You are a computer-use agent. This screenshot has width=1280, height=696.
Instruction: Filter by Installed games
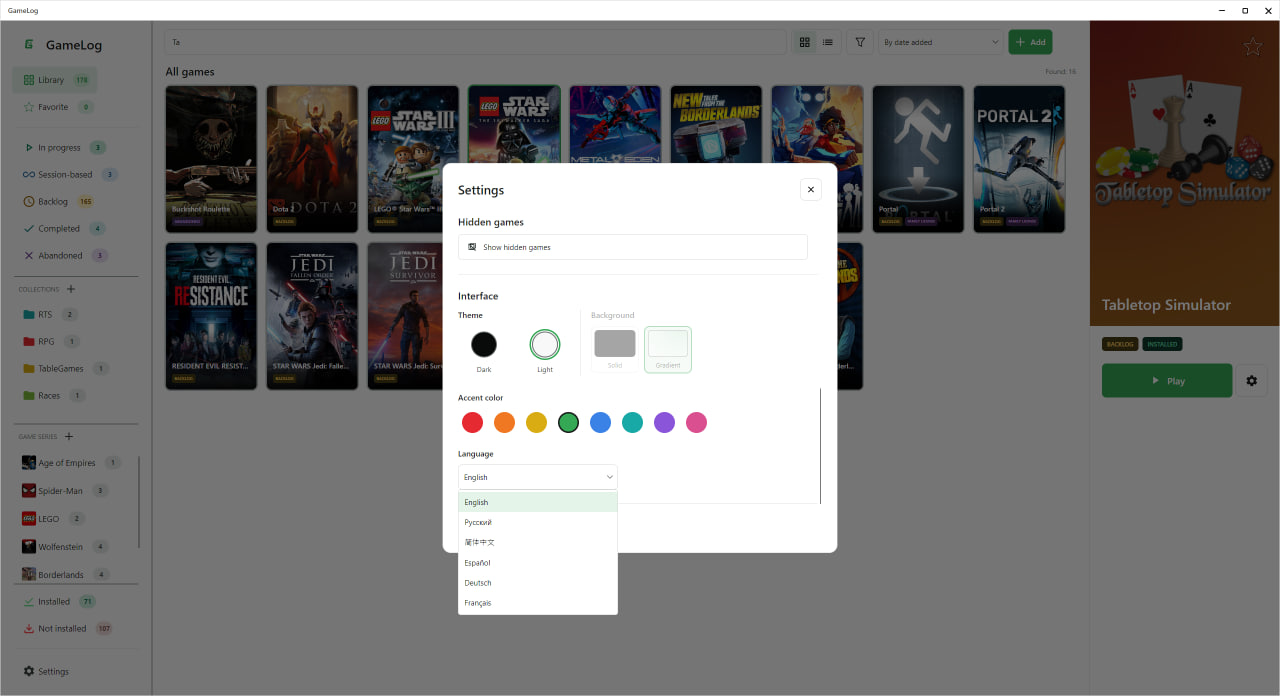(59, 602)
